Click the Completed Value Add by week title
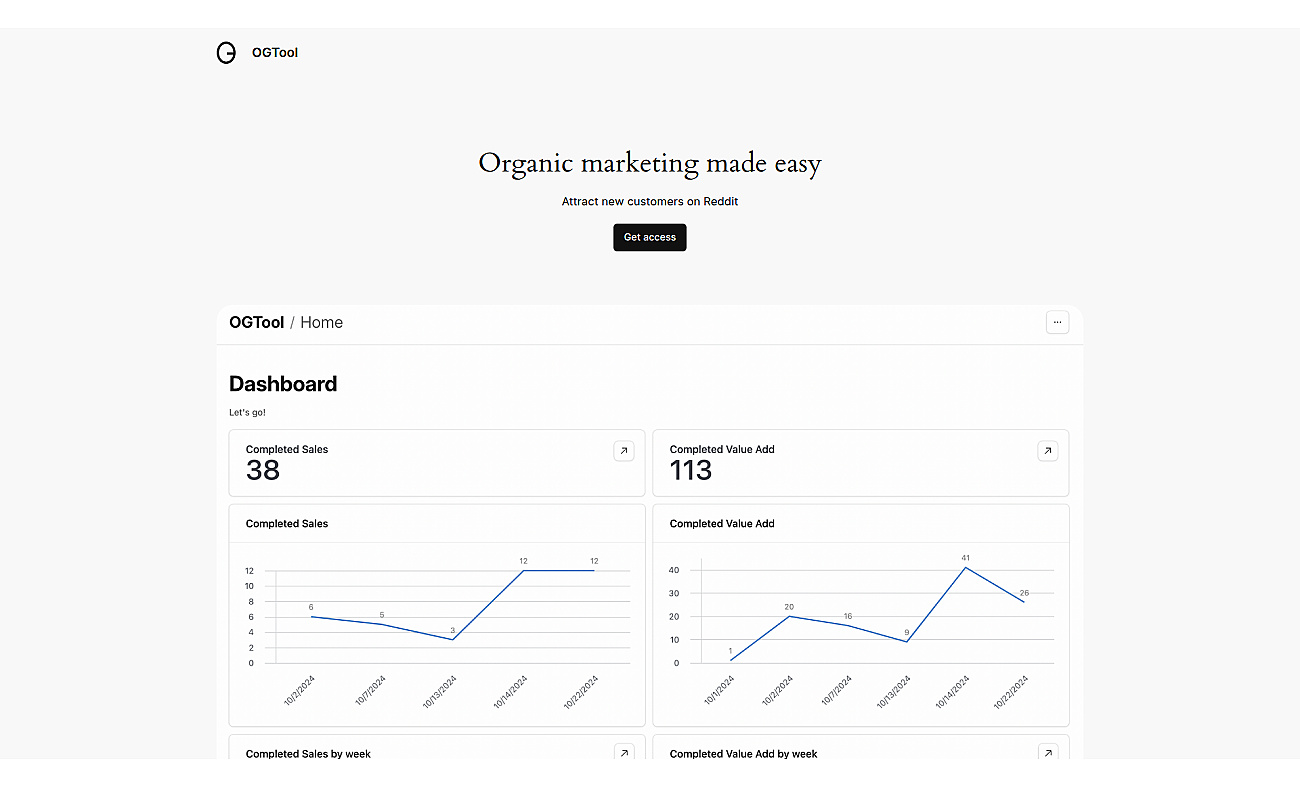The width and height of the screenshot is (1300, 788). pos(743,753)
